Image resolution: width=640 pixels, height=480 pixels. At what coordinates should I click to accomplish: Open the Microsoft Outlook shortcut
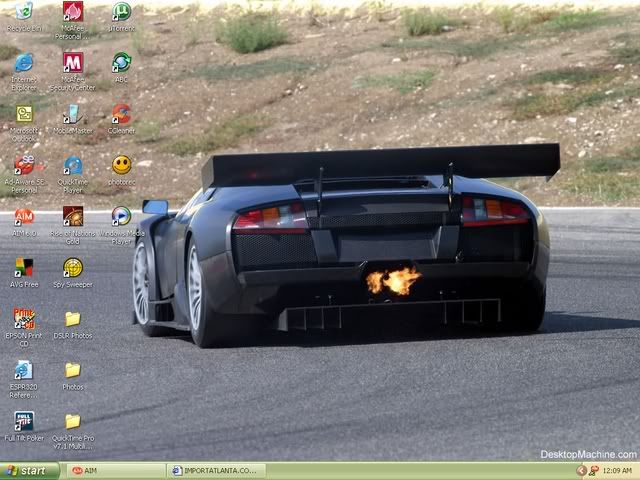pos(24,114)
